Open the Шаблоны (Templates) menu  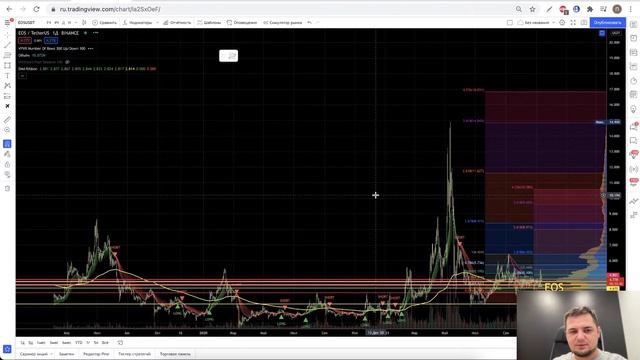coord(209,22)
